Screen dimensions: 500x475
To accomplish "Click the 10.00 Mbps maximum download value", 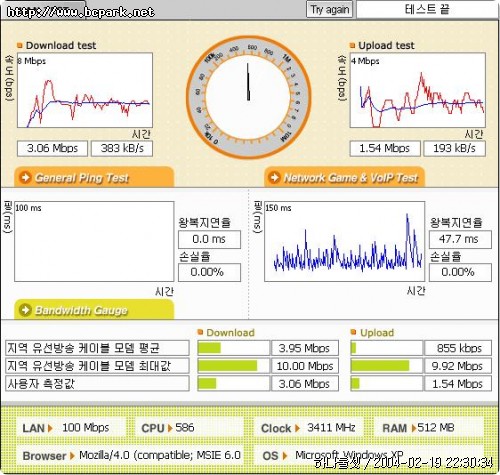I will coord(305,366).
